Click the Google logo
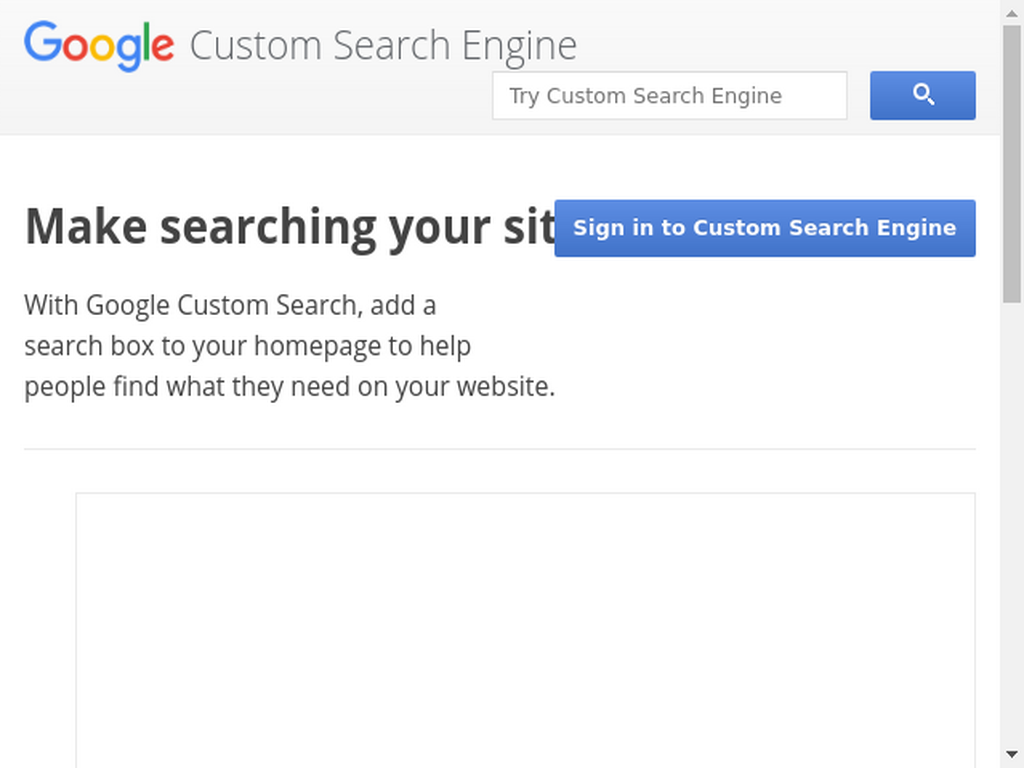The width and height of the screenshot is (1024, 768). (x=99, y=46)
